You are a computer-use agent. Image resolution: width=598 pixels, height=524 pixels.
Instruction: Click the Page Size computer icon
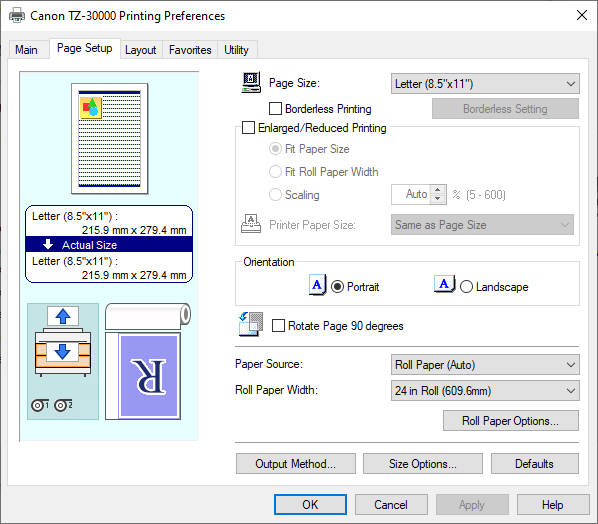click(x=251, y=82)
